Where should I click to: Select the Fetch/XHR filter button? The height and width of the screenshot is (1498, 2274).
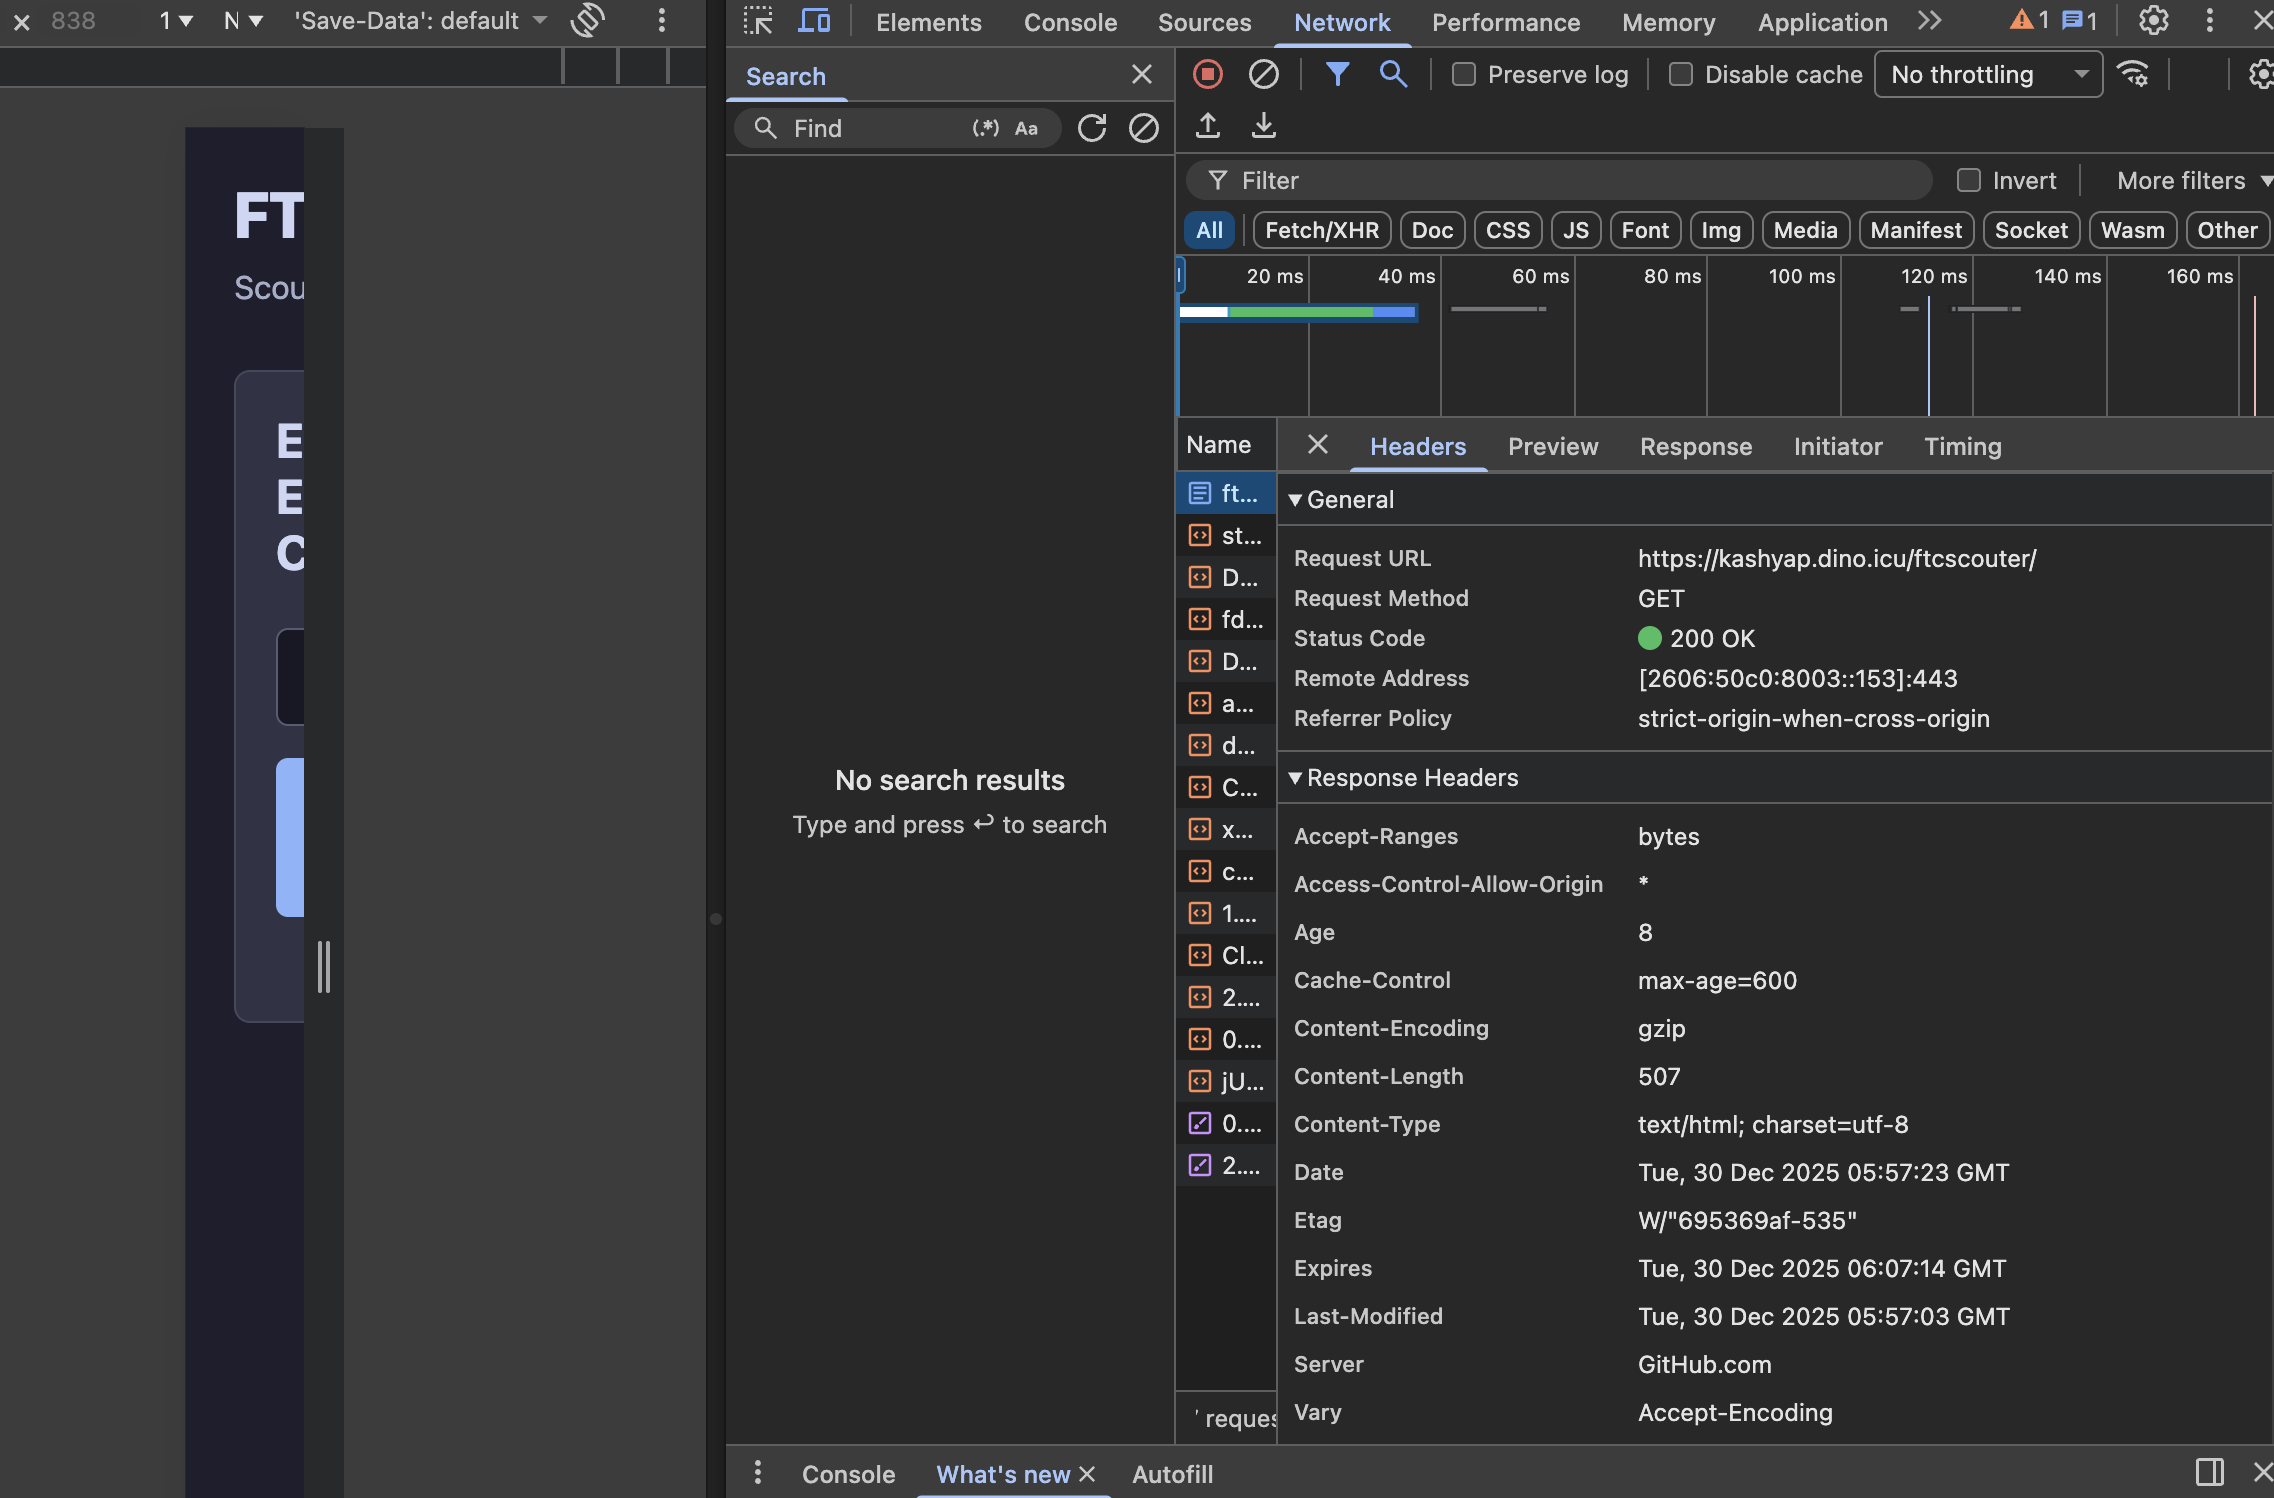1321,231
